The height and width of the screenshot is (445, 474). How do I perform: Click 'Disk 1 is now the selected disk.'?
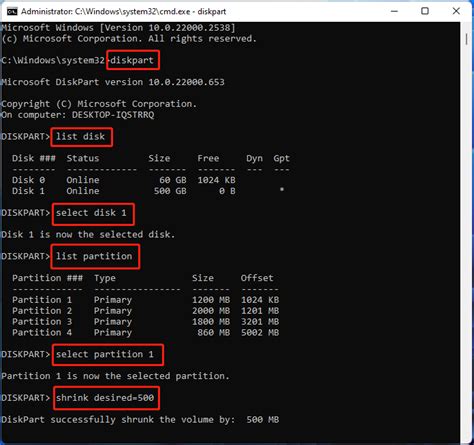88,235
